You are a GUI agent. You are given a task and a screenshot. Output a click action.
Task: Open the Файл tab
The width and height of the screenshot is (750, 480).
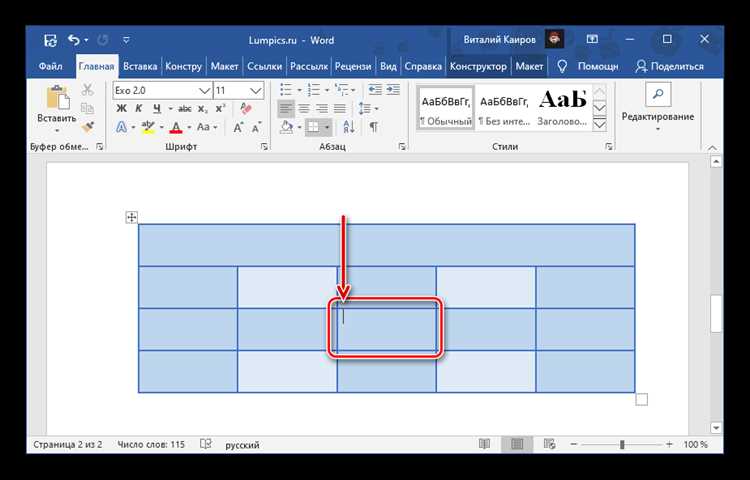pyautogui.click(x=51, y=66)
